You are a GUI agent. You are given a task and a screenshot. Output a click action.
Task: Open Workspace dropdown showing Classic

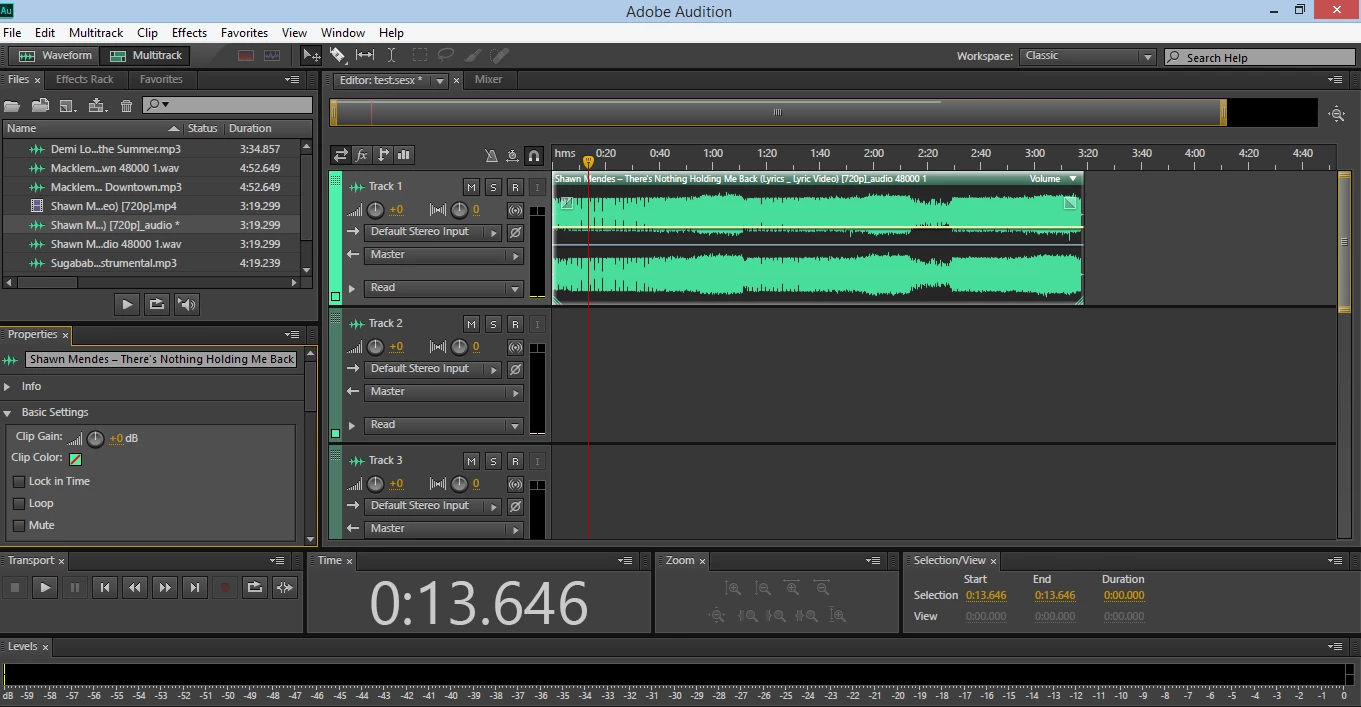pyautogui.click(x=1087, y=57)
